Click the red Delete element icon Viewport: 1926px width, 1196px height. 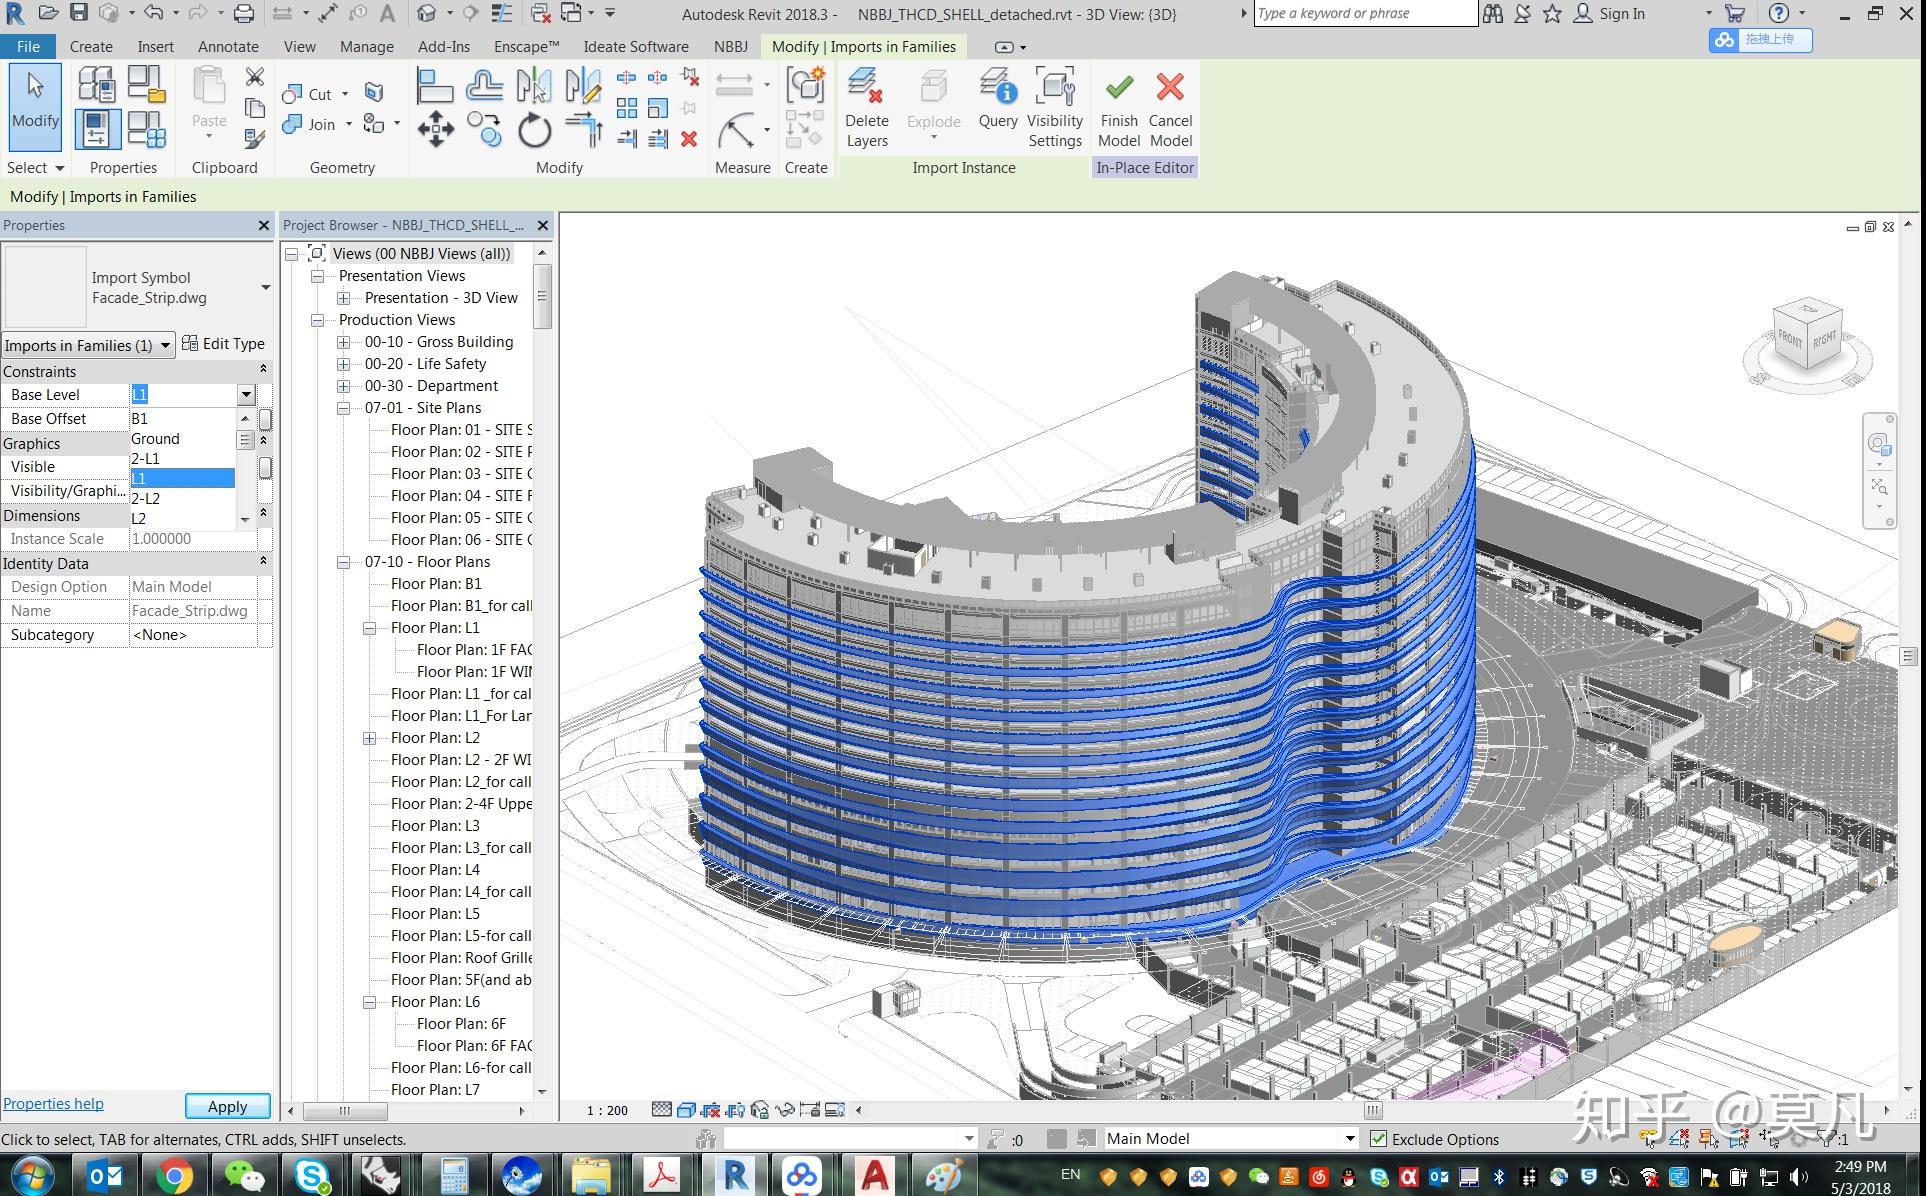click(x=689, y=139)
